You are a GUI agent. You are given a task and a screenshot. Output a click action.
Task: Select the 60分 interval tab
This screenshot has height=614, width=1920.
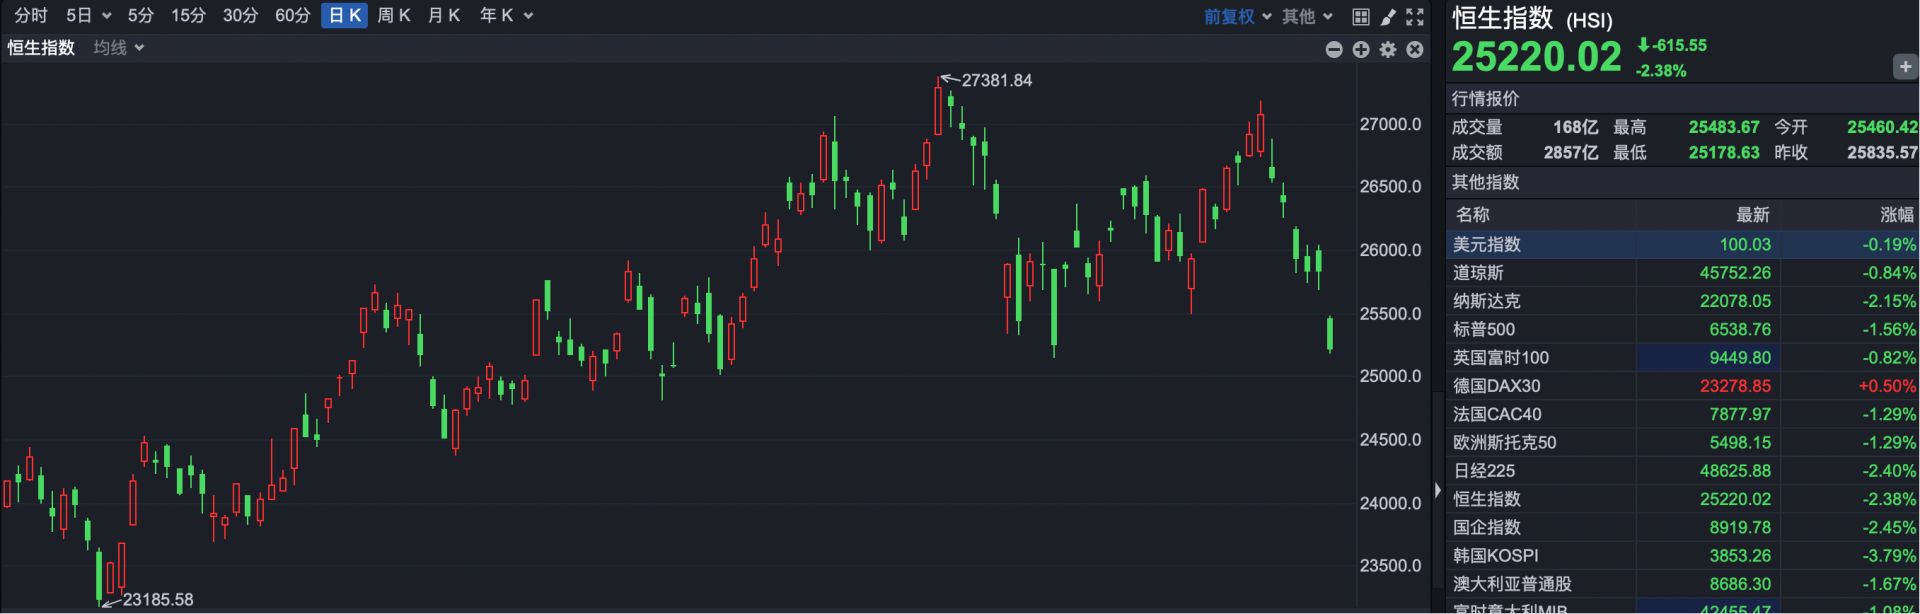(x=292, y=15)
